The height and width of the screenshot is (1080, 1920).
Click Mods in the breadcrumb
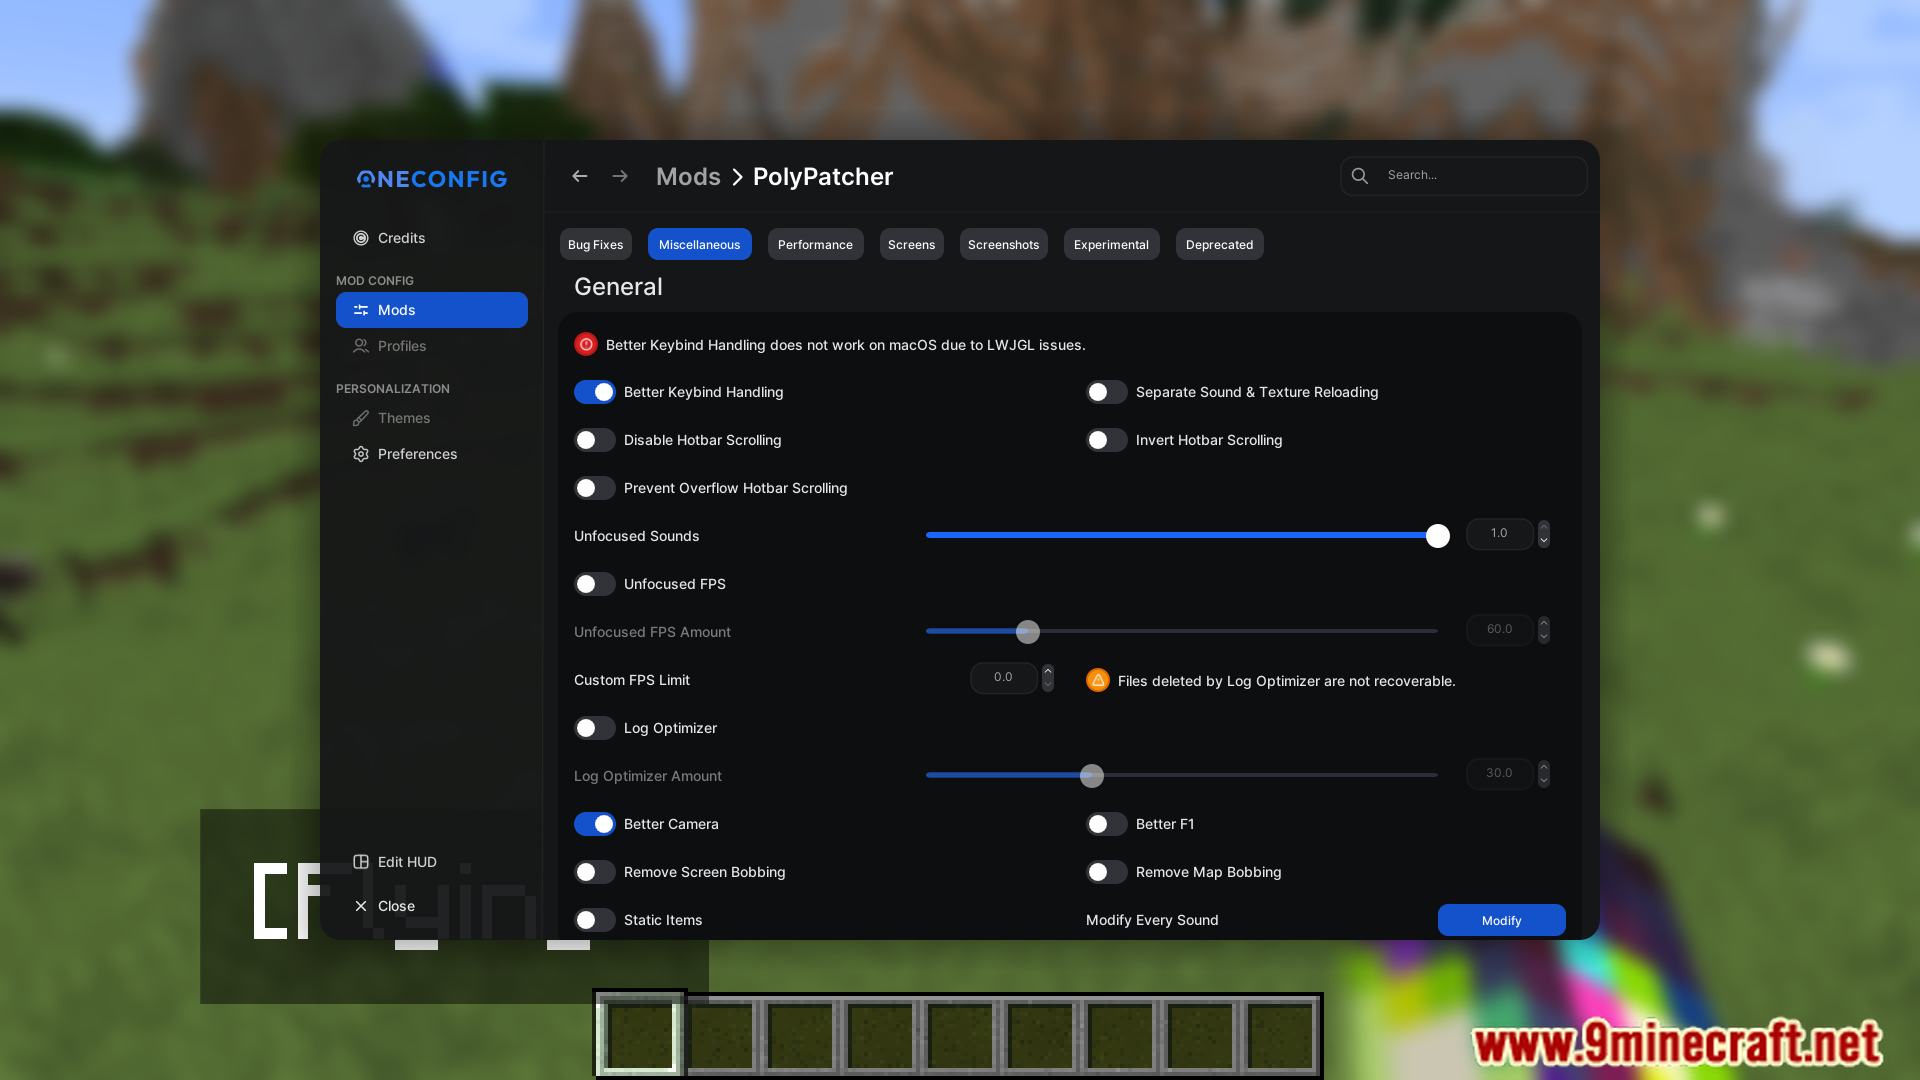pos(688,177)
